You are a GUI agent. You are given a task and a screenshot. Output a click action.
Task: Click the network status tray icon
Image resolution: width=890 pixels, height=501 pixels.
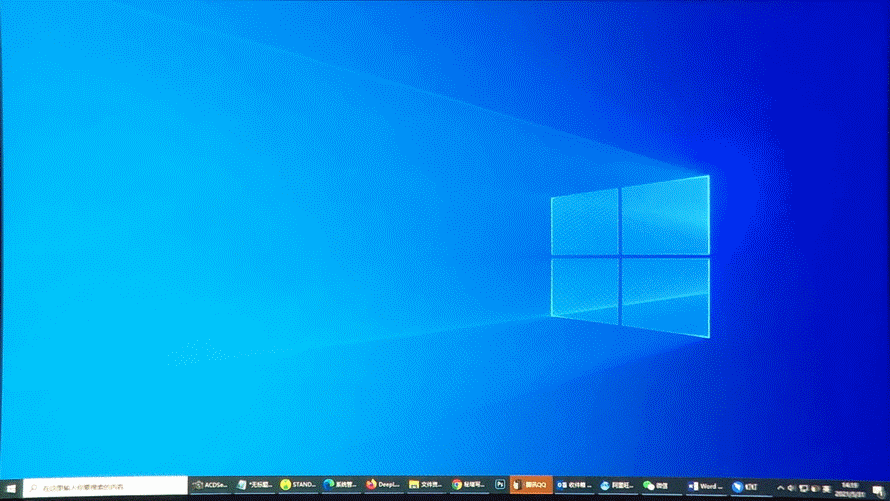(804, 489)
